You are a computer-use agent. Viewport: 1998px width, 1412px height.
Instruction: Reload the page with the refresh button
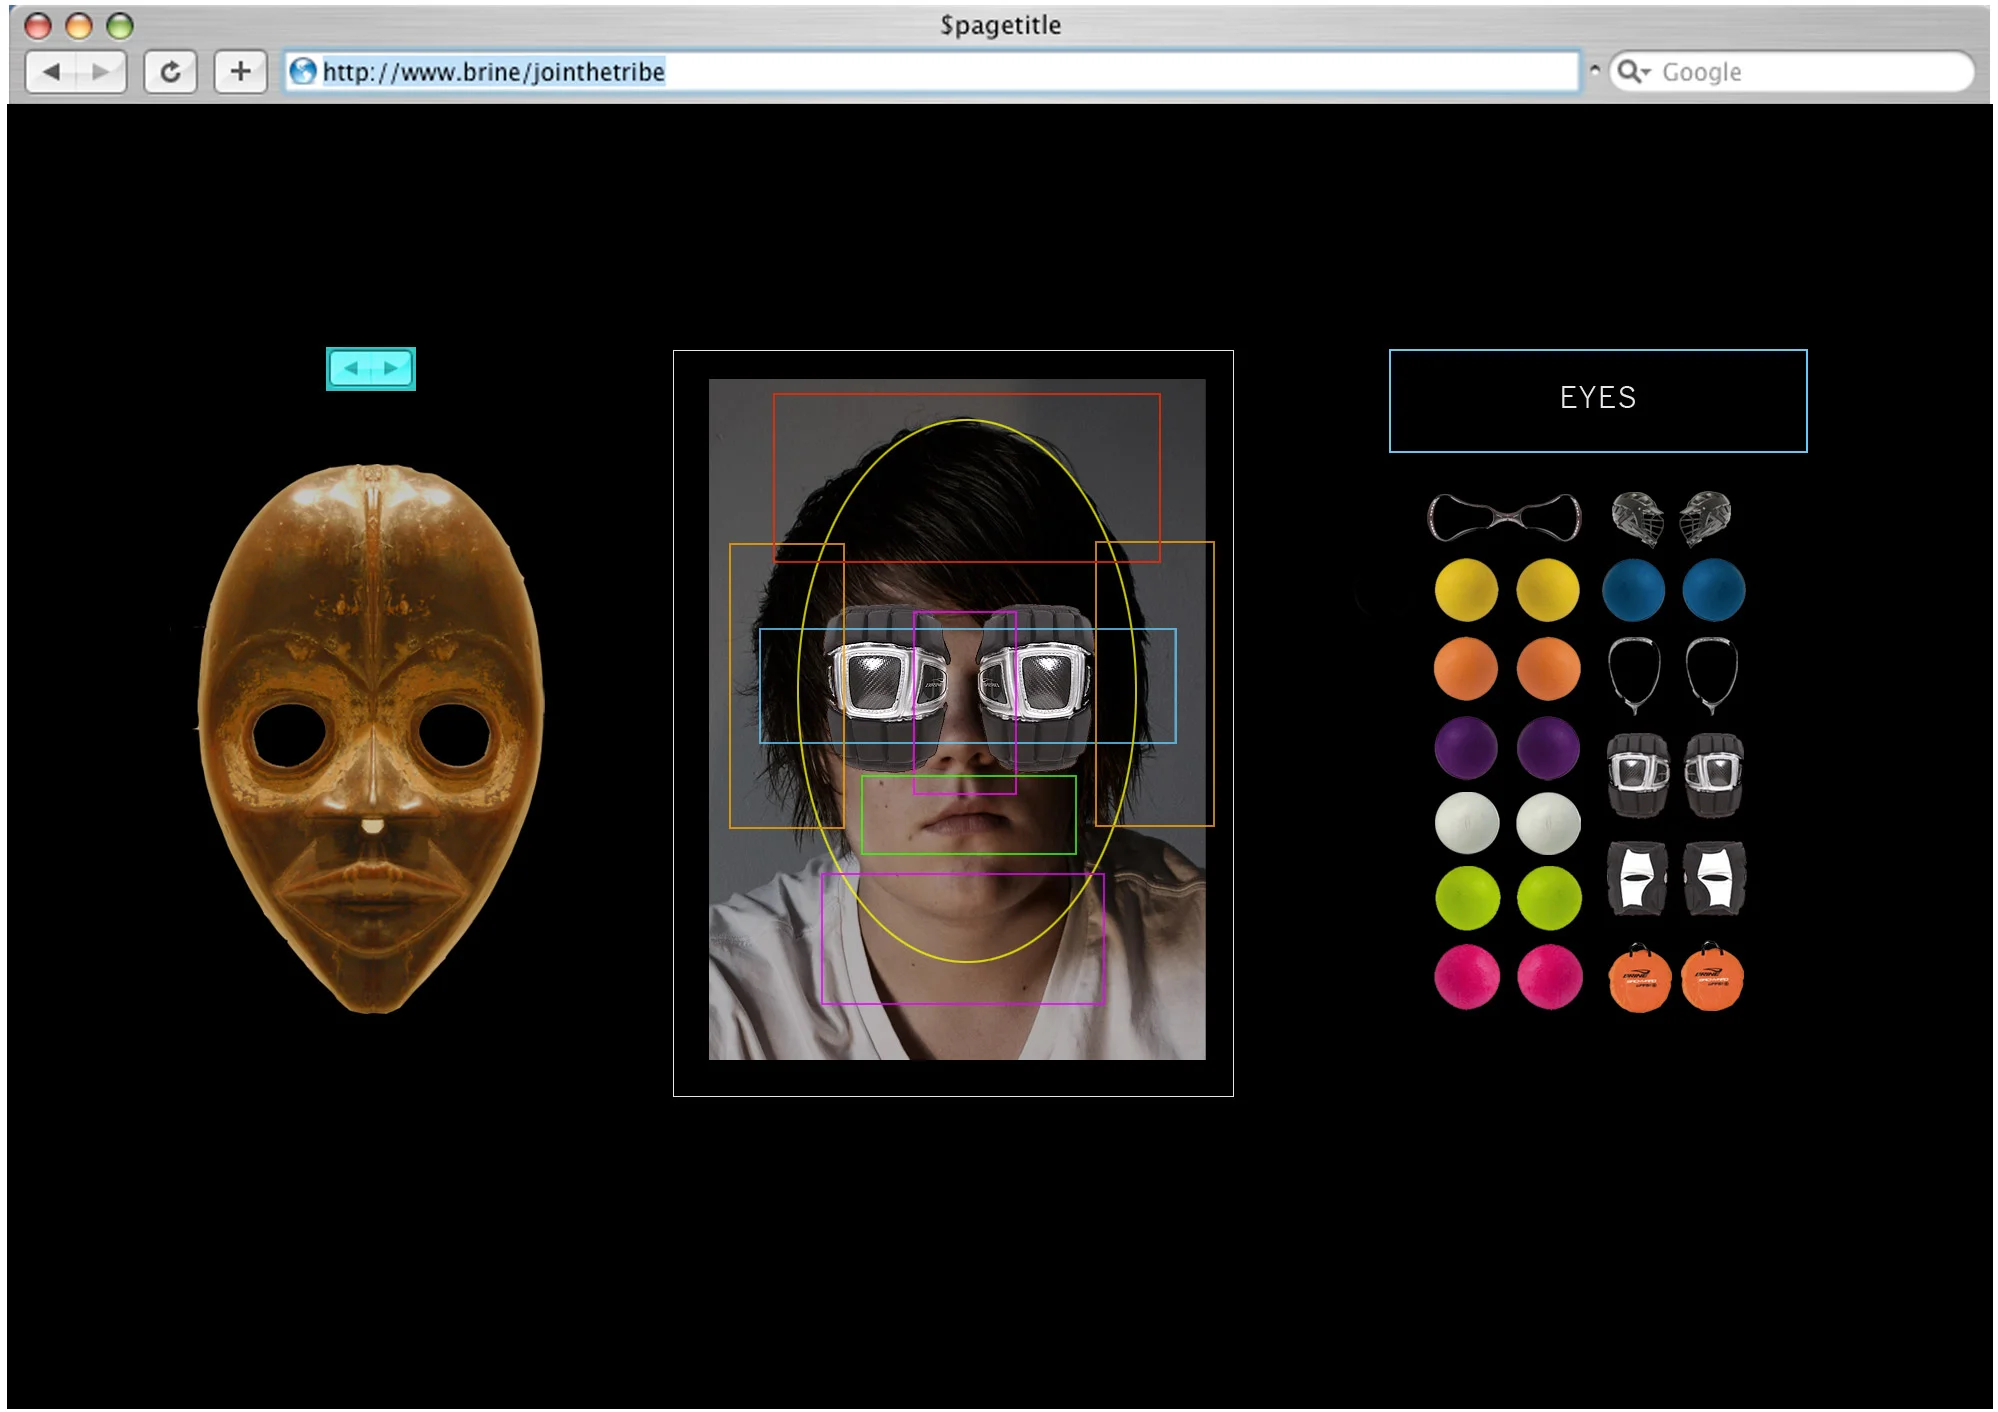(170, 72)
